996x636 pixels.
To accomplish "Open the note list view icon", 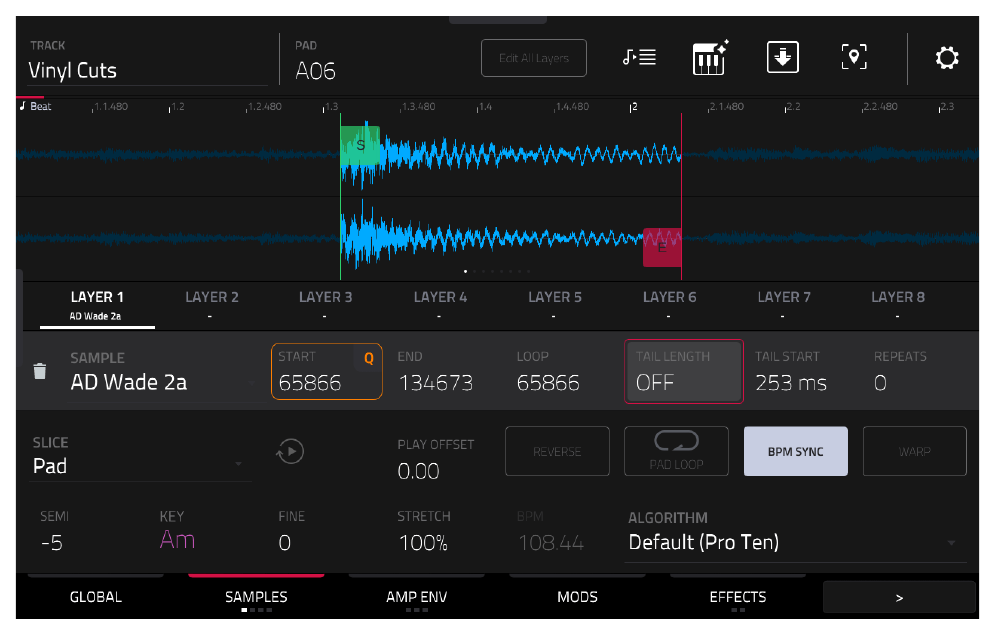I will (x=639, y=58).
